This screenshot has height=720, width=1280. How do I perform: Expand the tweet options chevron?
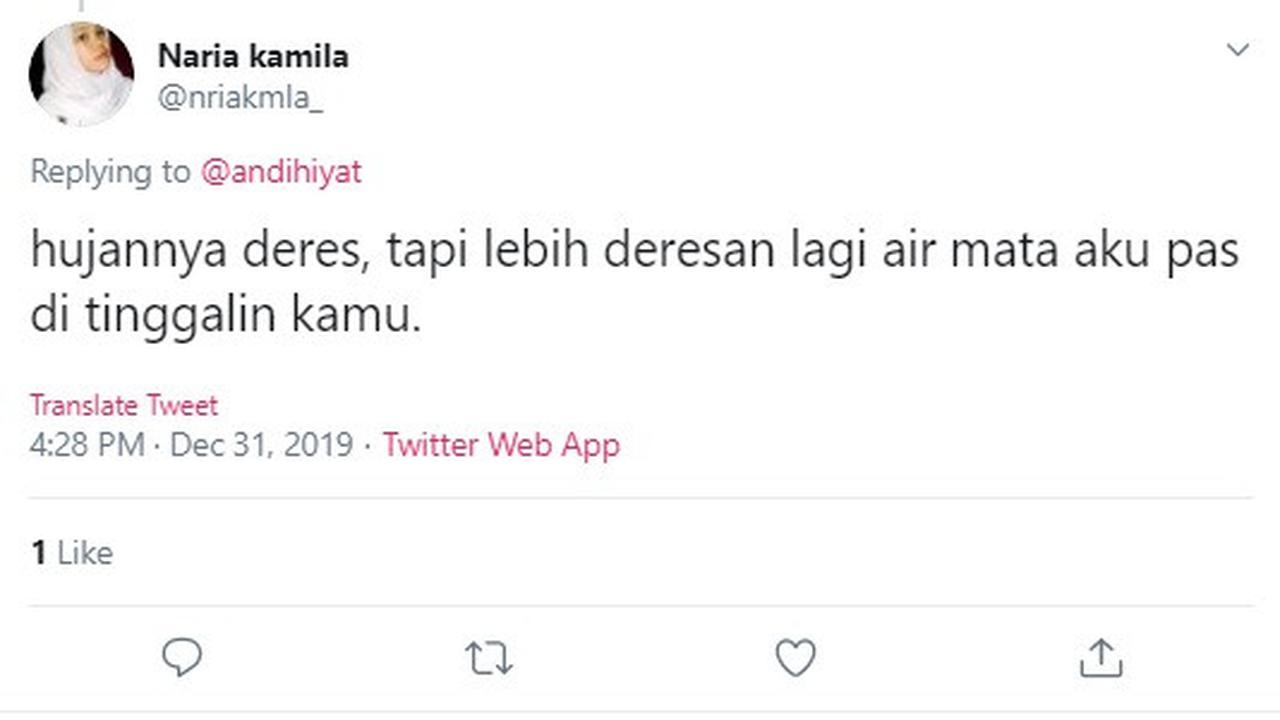(x=1238, y=50)
